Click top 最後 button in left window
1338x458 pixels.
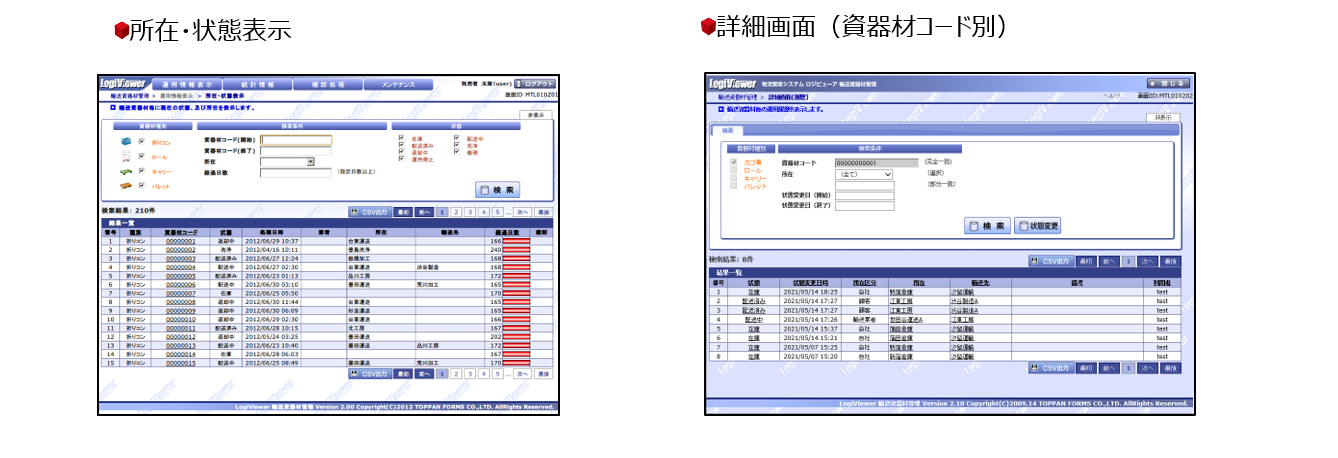tap(543, 212)
